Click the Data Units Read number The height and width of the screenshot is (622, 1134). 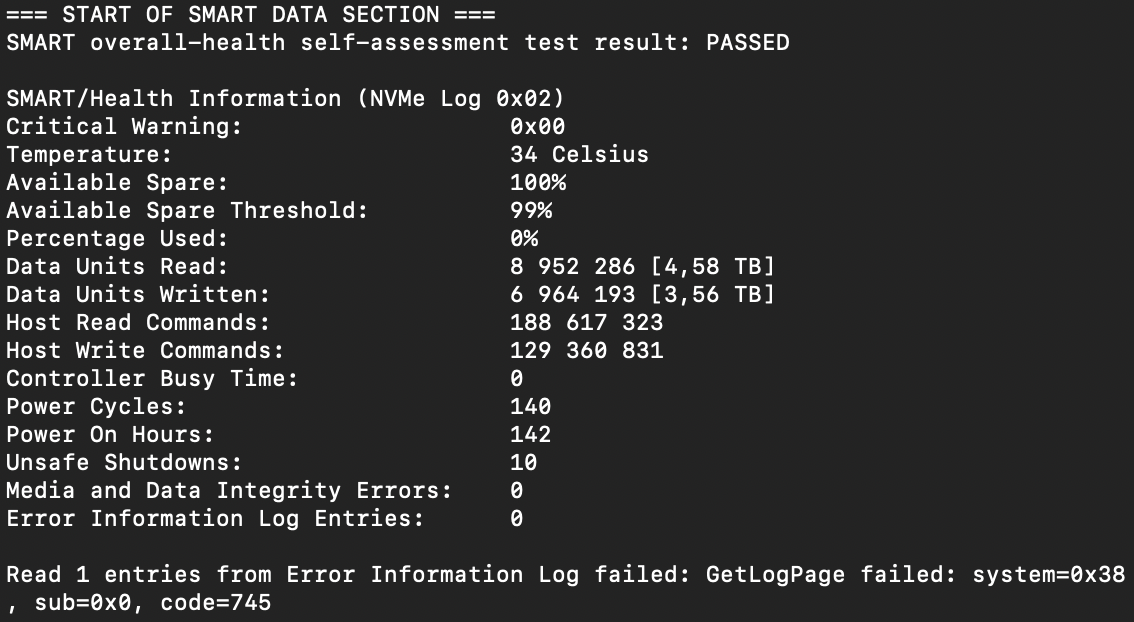pos(572,267)
